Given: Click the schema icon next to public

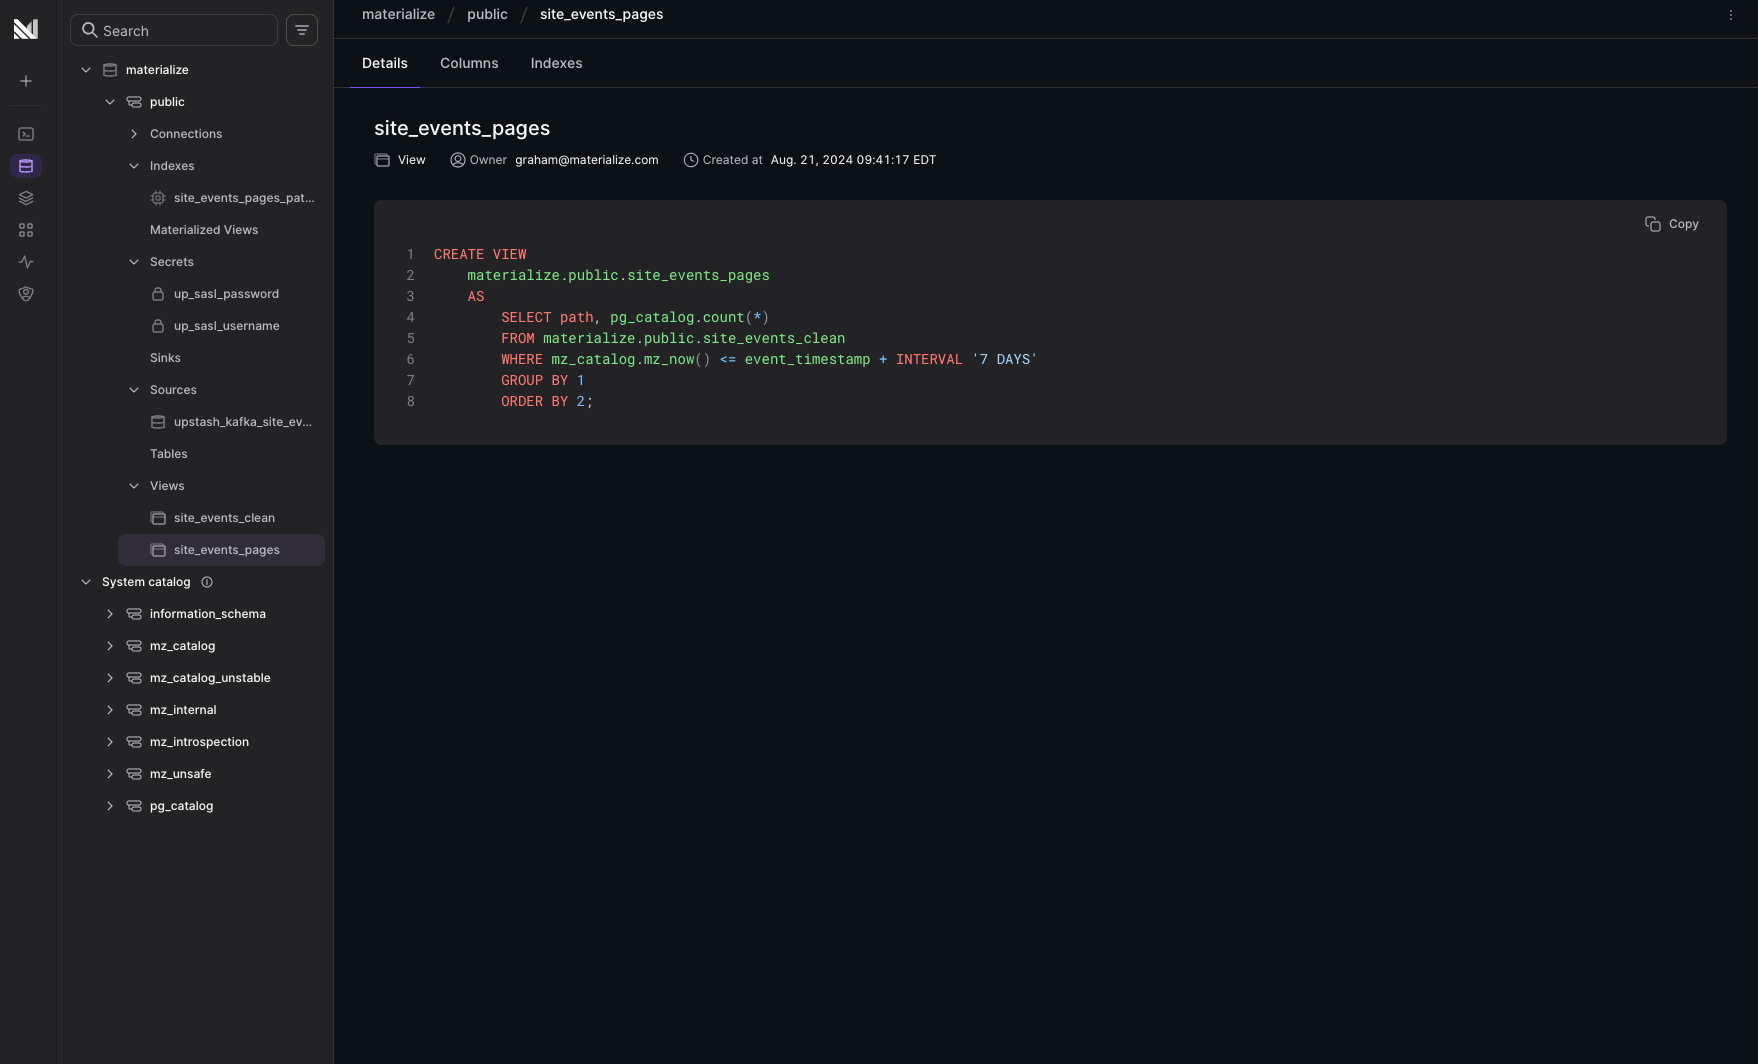Looking at the screenshot, I should (134, 102).
